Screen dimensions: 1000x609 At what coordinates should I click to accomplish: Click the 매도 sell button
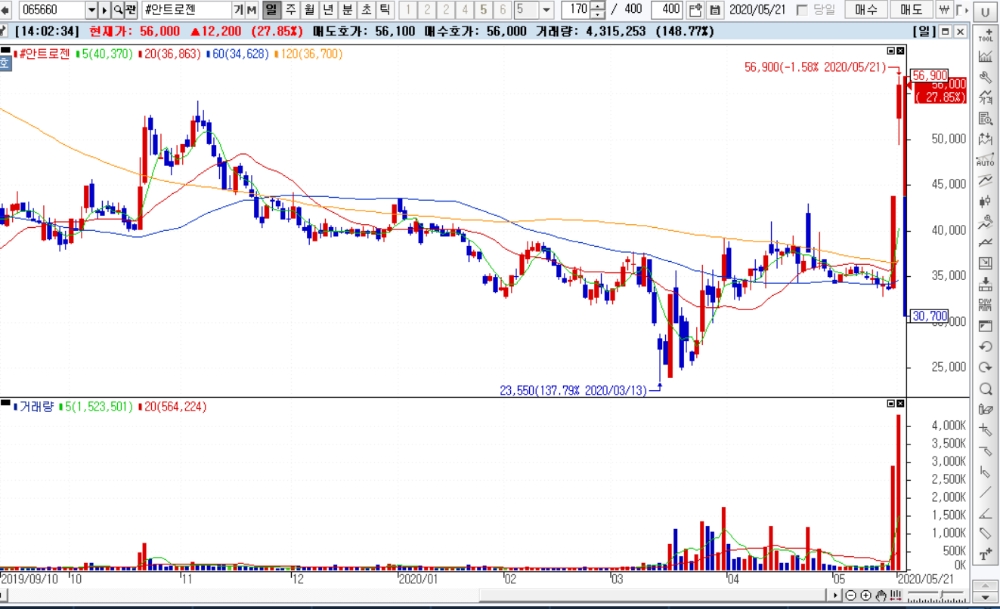(911, 10)
